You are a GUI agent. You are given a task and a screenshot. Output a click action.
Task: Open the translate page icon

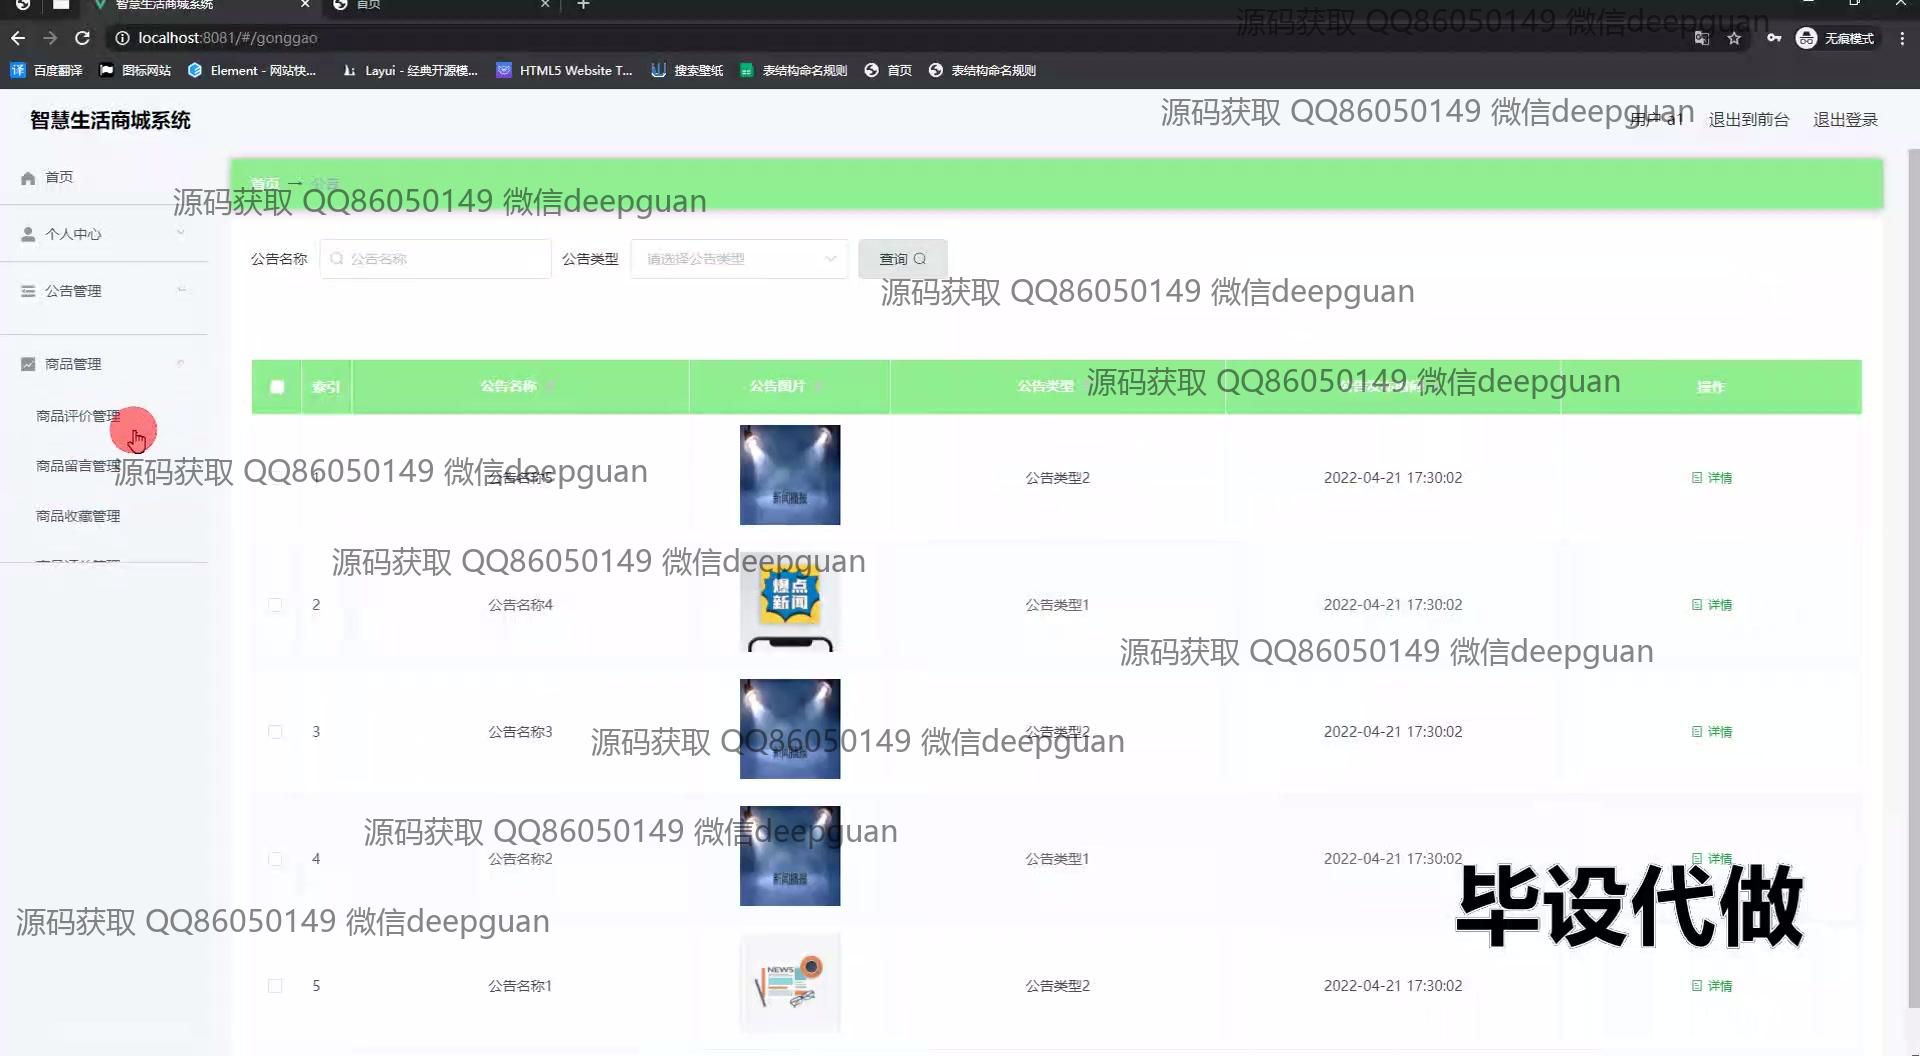point(1702,38)
